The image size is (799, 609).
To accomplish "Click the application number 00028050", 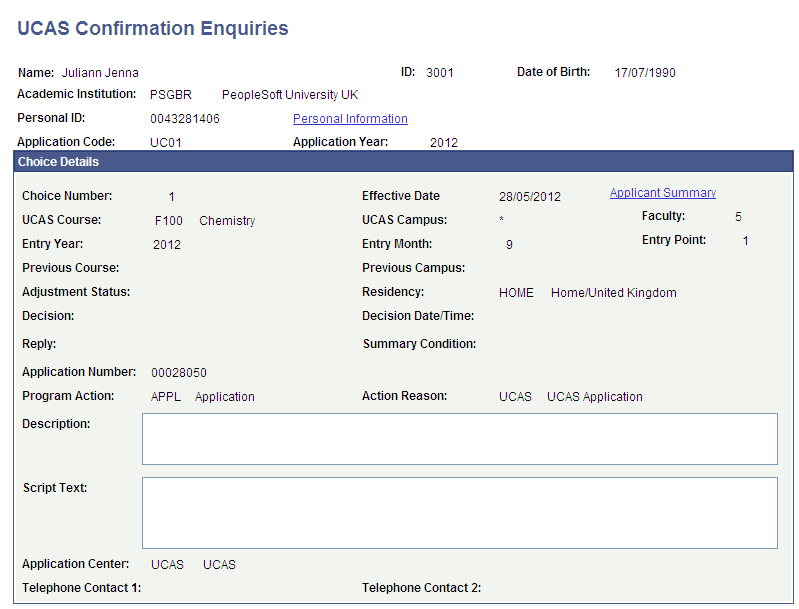I will point(179,373).
